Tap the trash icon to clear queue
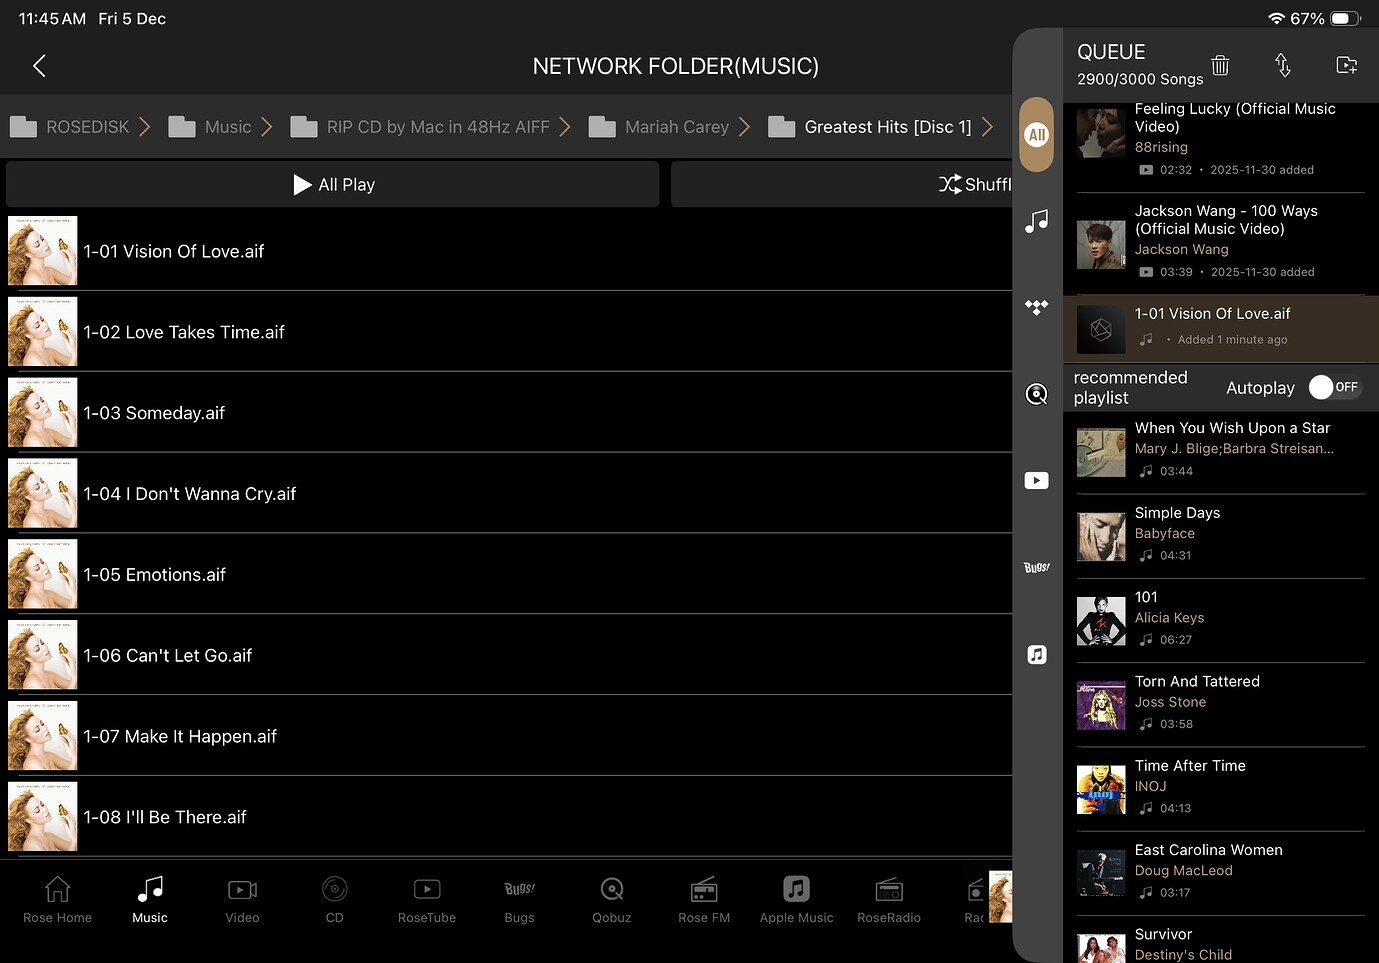1379x963 pixels. click(1219, 66)
